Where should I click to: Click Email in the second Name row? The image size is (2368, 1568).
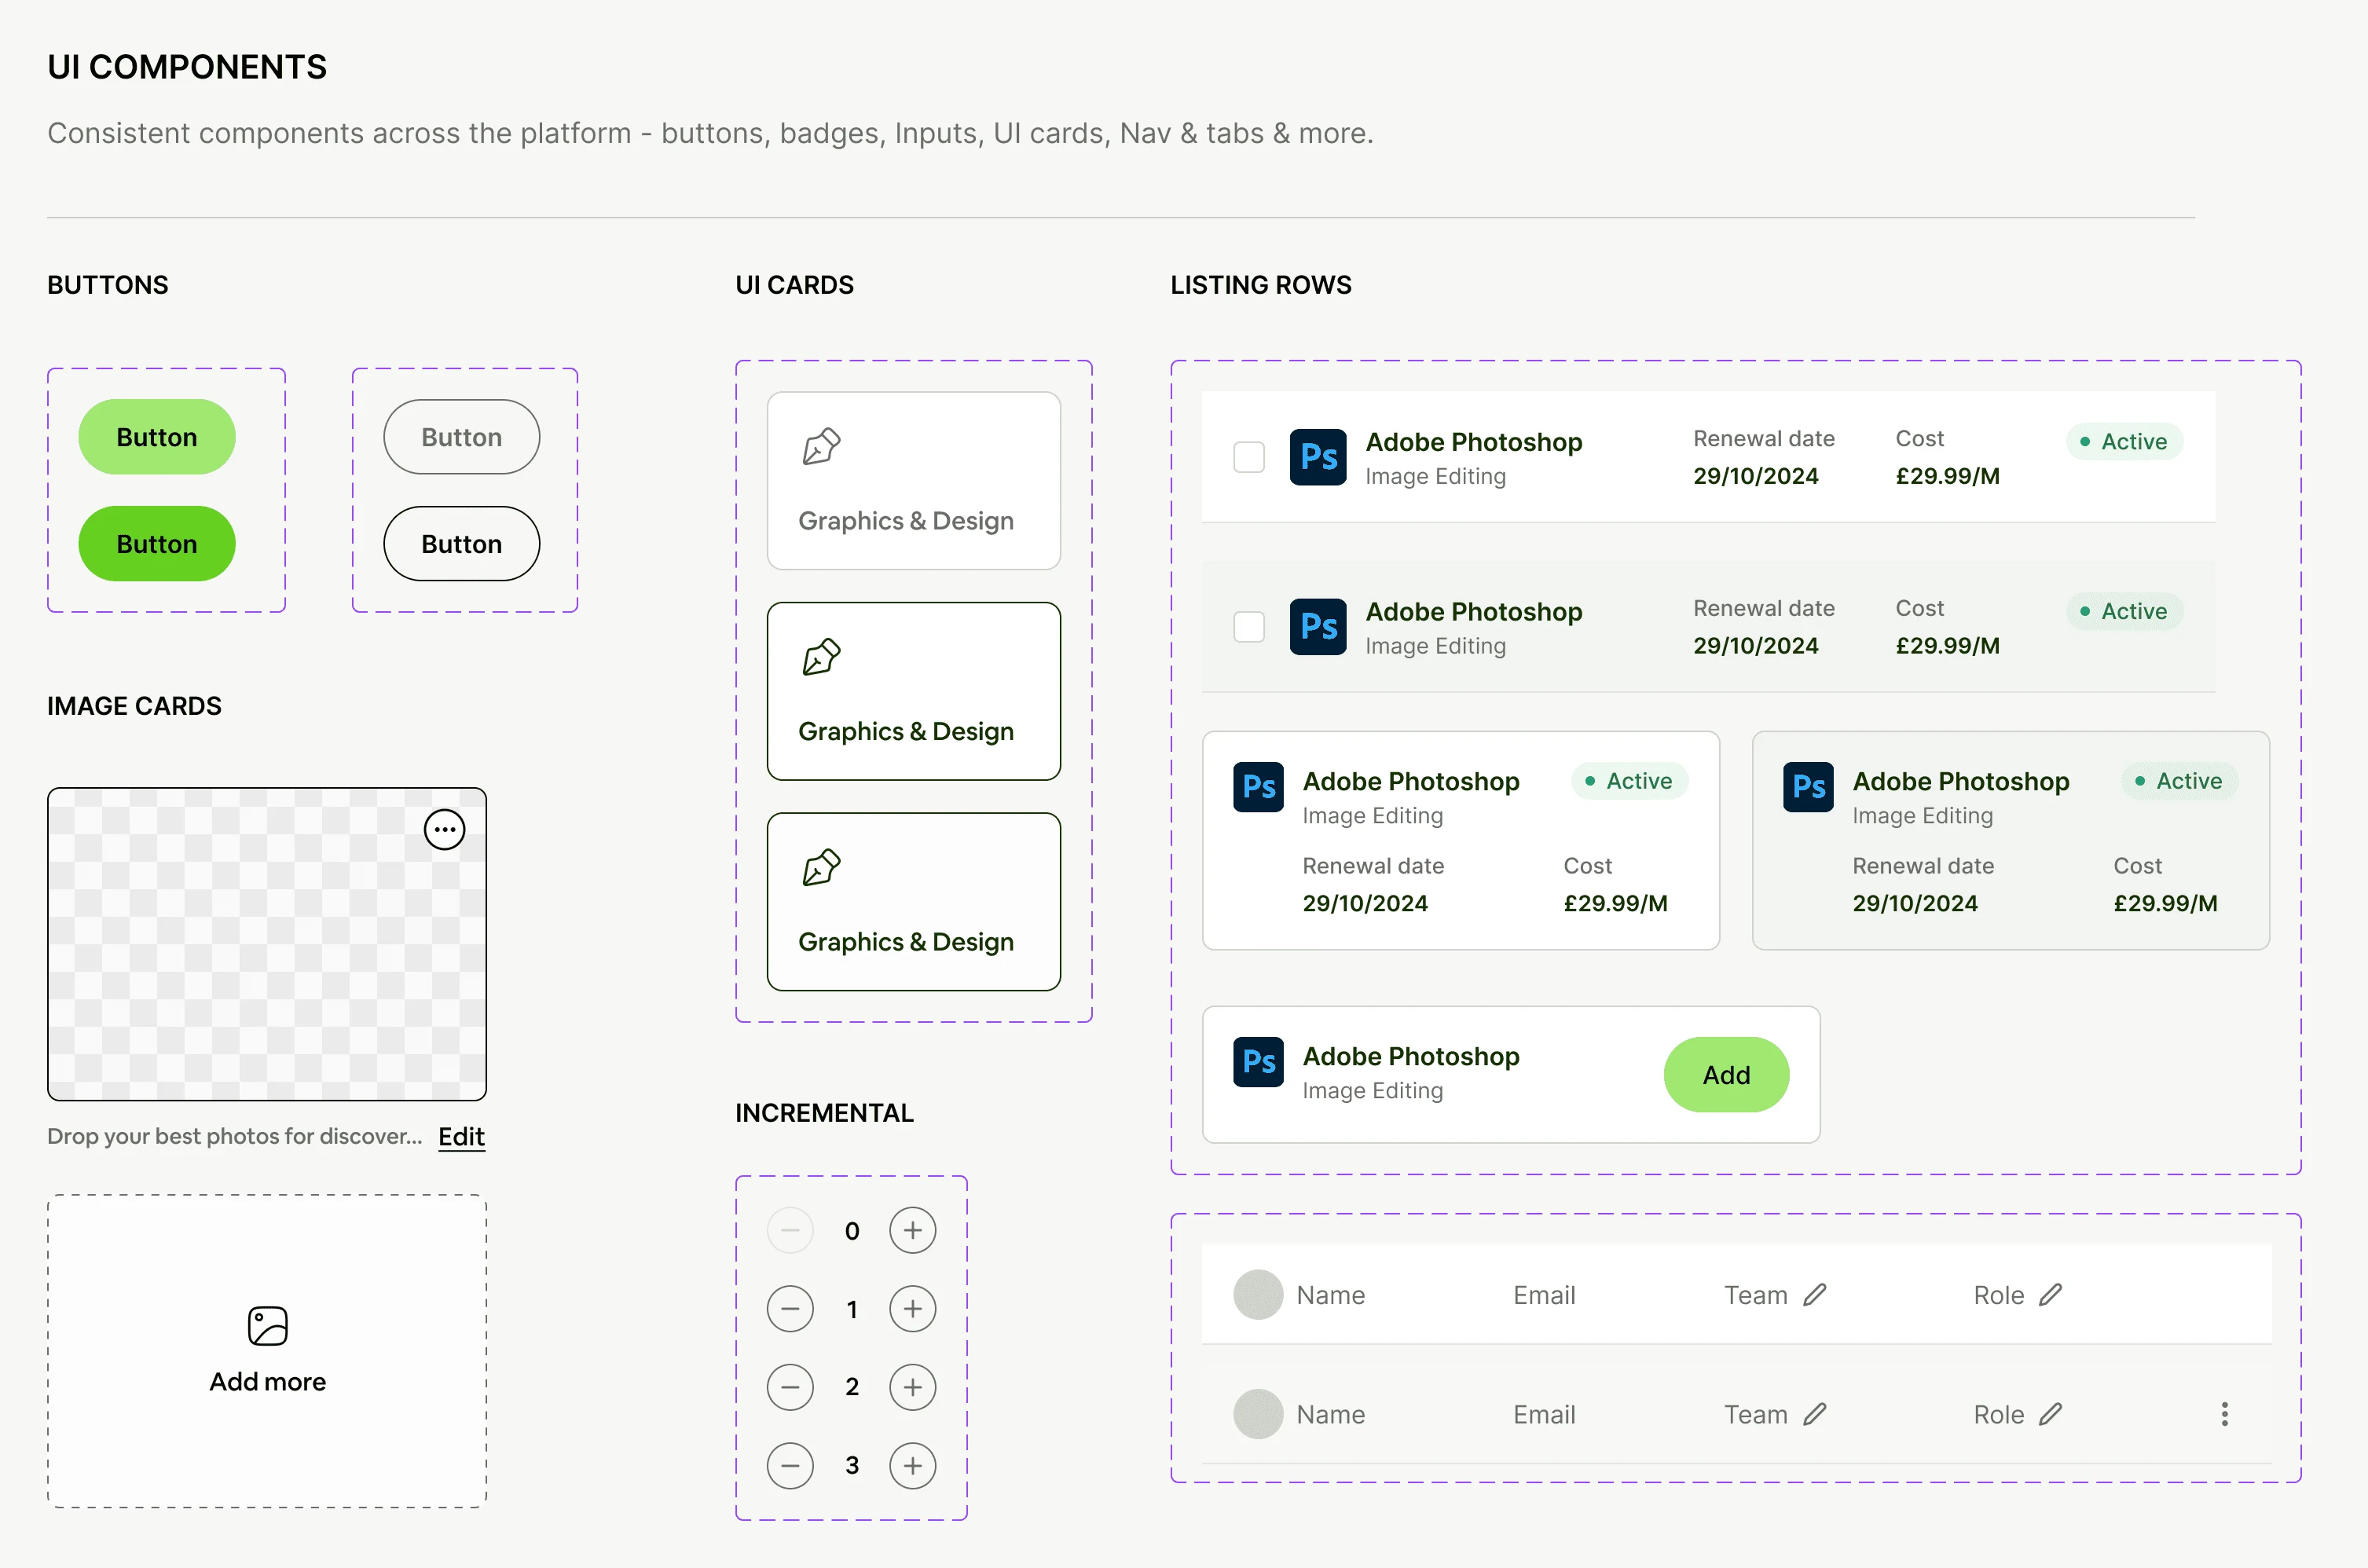pyautogui.click(x=1544, y=1414)
